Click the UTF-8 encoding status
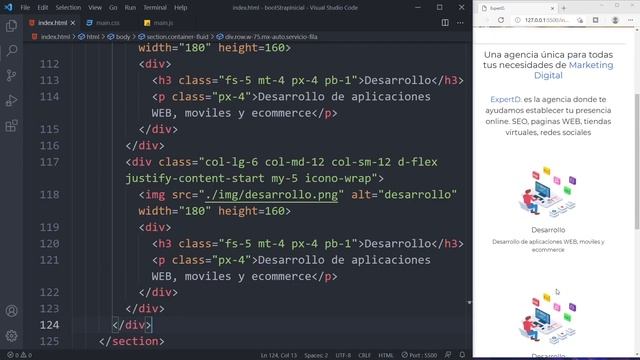This screenshot has height=360, width=640. [x=343, y=355]
